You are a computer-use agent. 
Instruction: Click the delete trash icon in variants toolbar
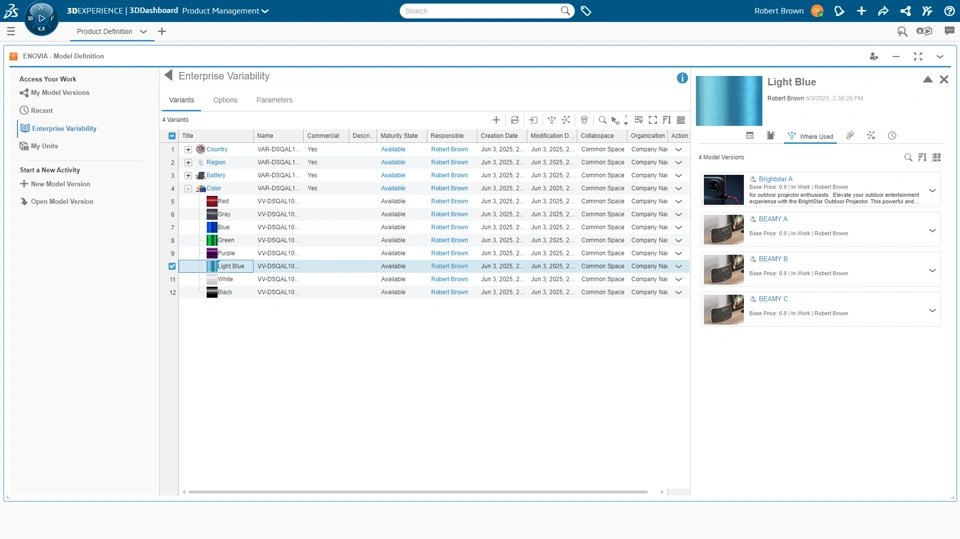(x=584, y=120)
